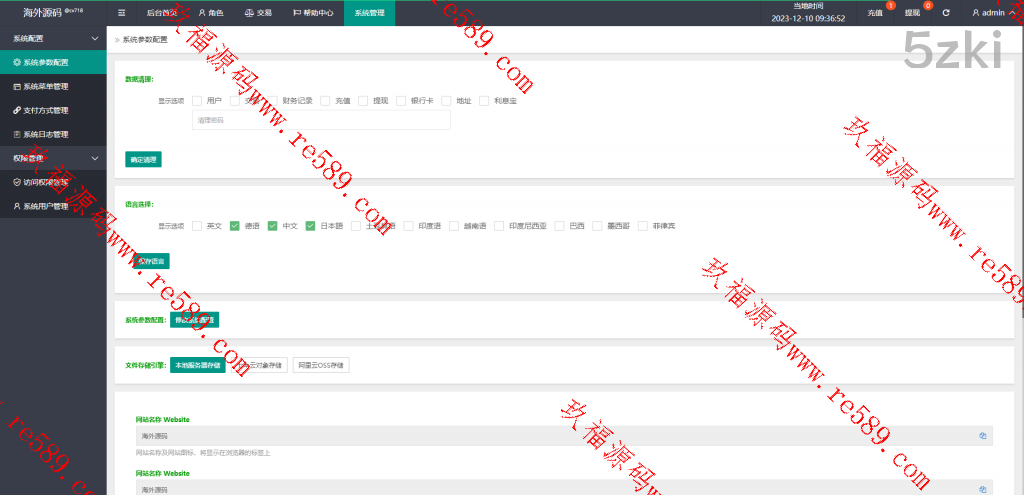This screenshot has height=495, width=1024.
Task: Toggle sidebar with the hamburger menu icon
Action: pos(121,13)
